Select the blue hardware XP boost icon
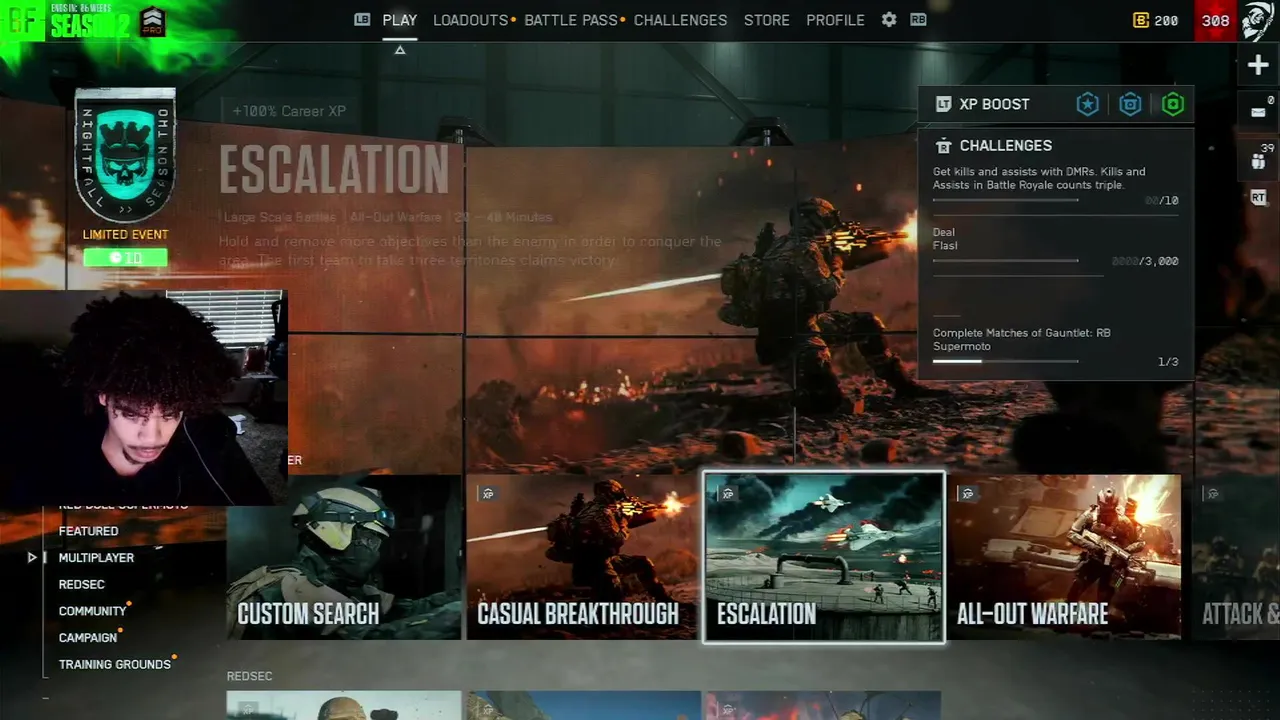The width and height of the screenshot is (1280, 720). pos(1130,104)
